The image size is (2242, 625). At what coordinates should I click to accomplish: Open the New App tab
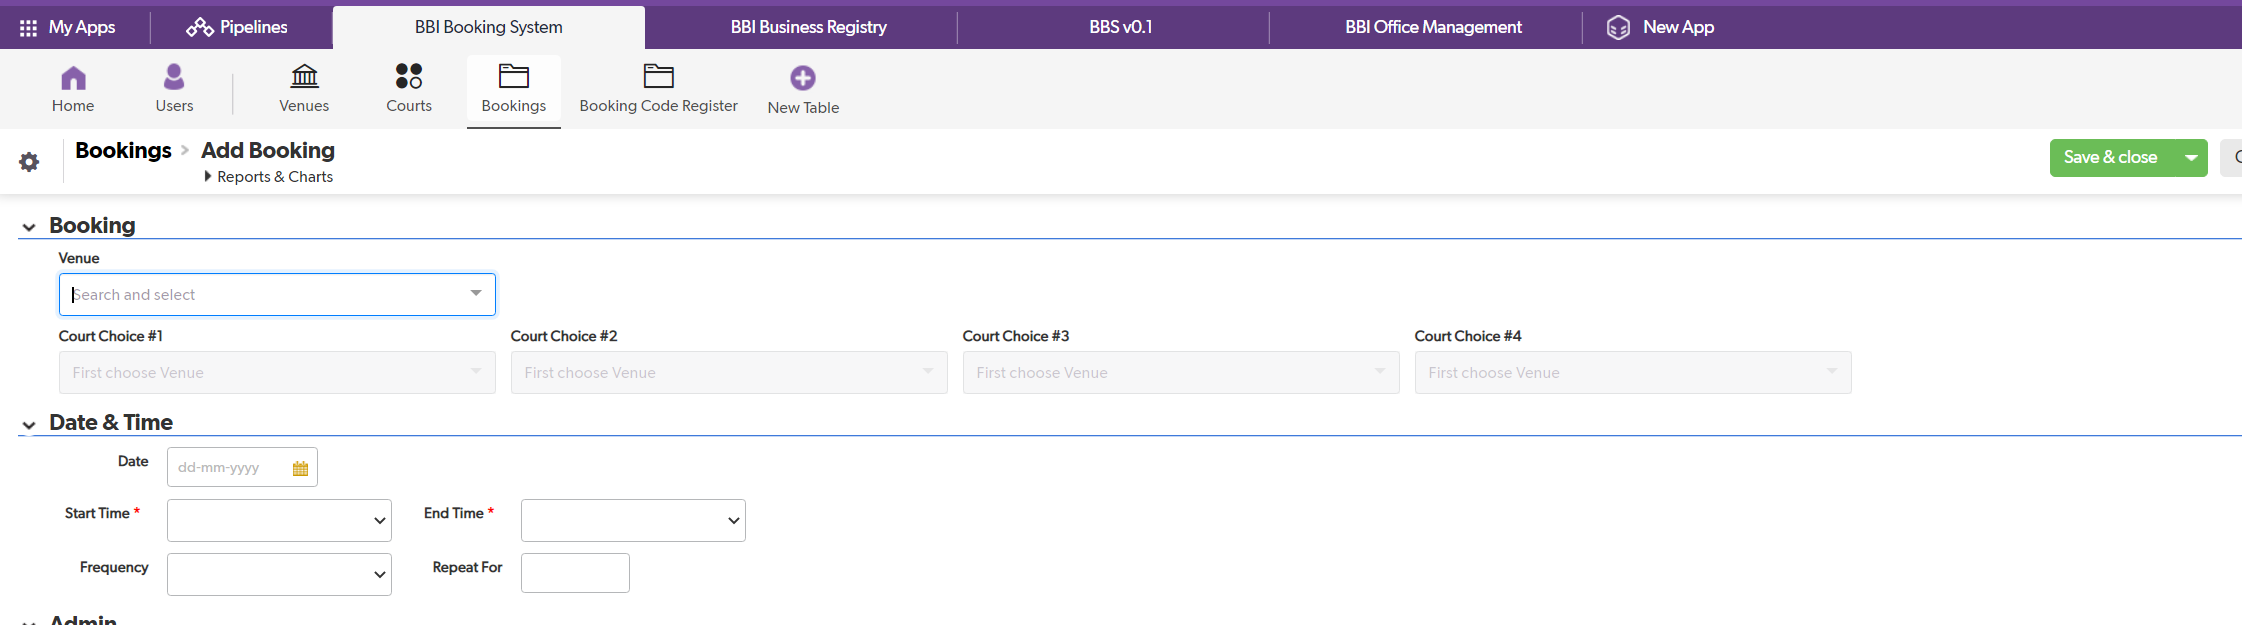pos(1661,27)
